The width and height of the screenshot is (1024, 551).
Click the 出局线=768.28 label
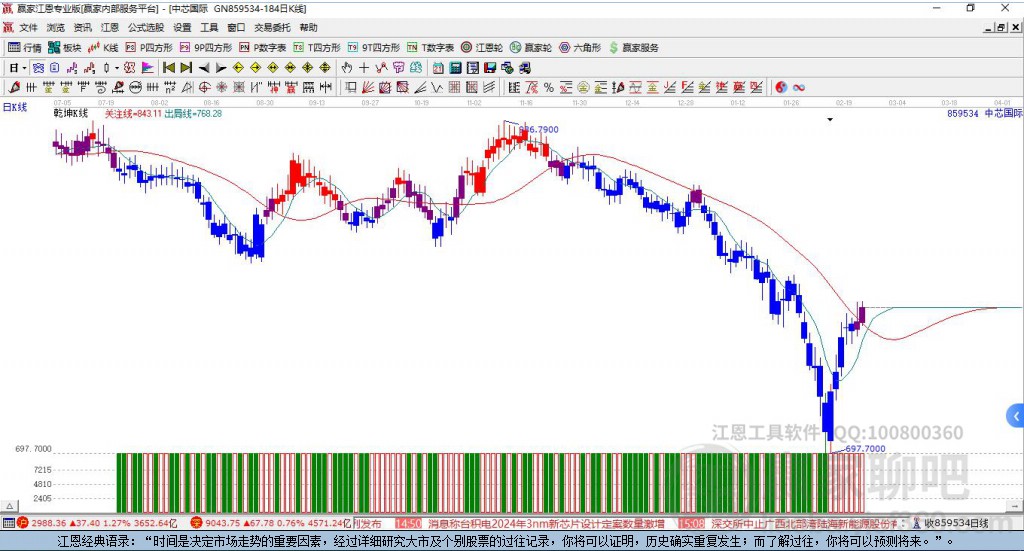point(193,114)
